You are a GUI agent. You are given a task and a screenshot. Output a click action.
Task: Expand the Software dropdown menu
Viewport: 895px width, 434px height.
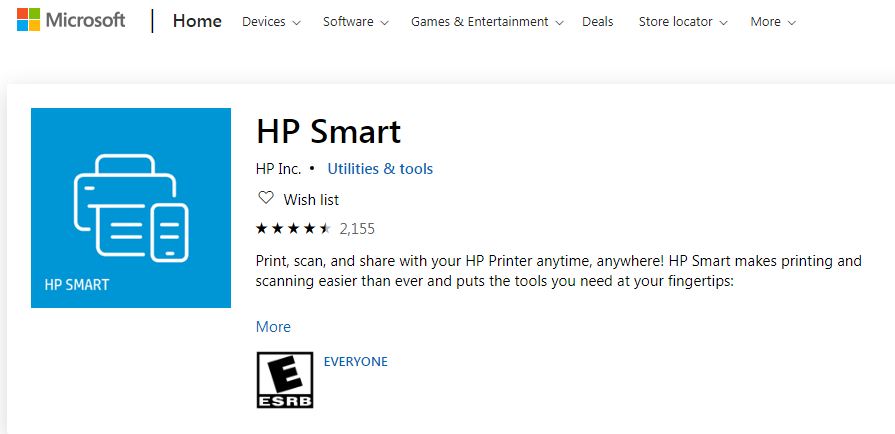[356, 22]
